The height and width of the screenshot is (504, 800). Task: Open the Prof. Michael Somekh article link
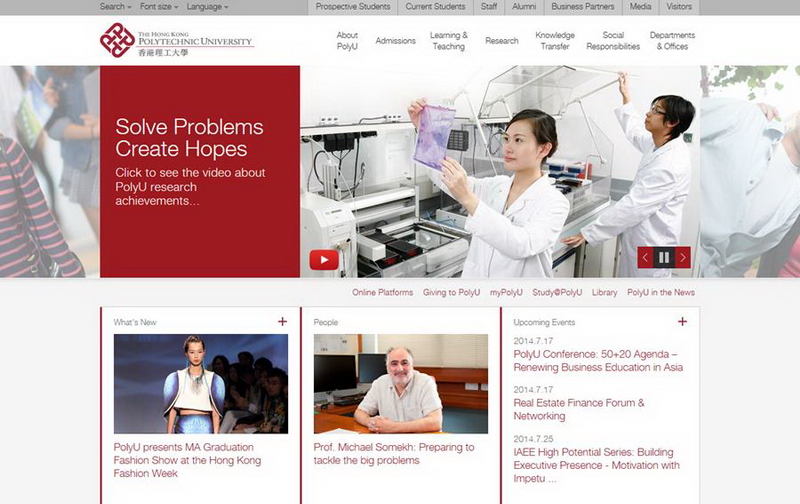click(394, 453)
